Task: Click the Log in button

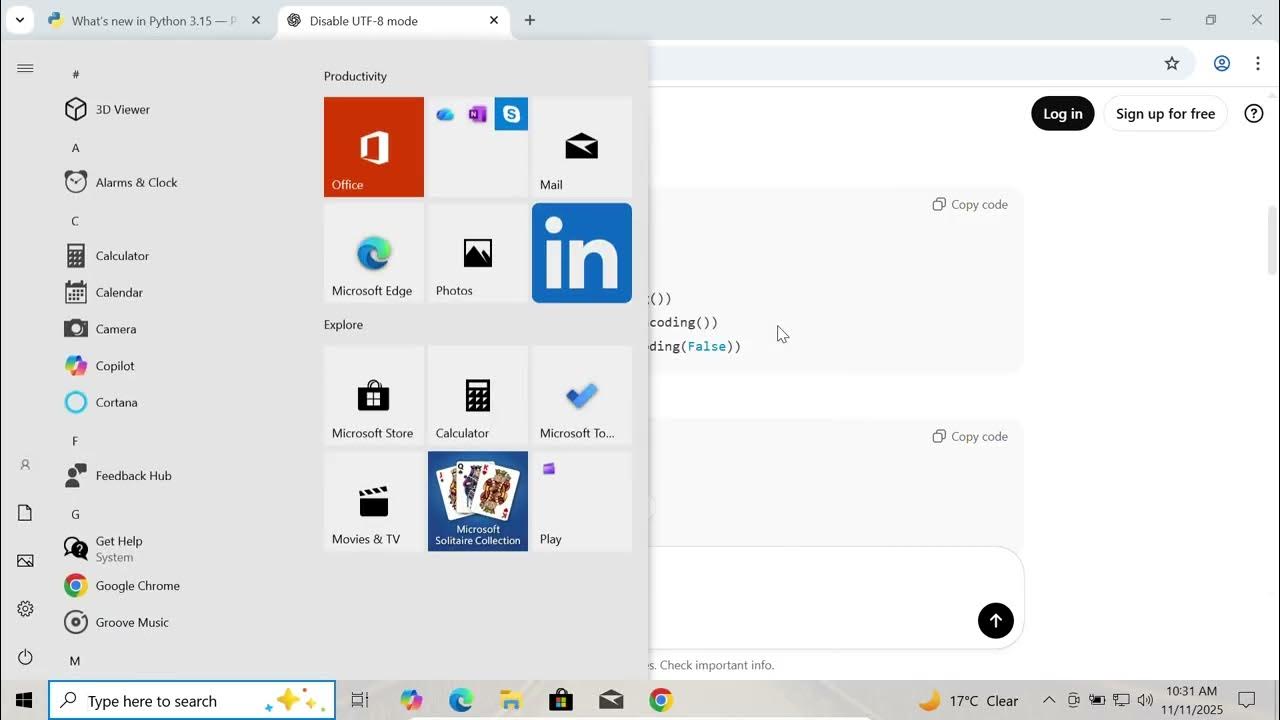Action: click(1063, 114)
